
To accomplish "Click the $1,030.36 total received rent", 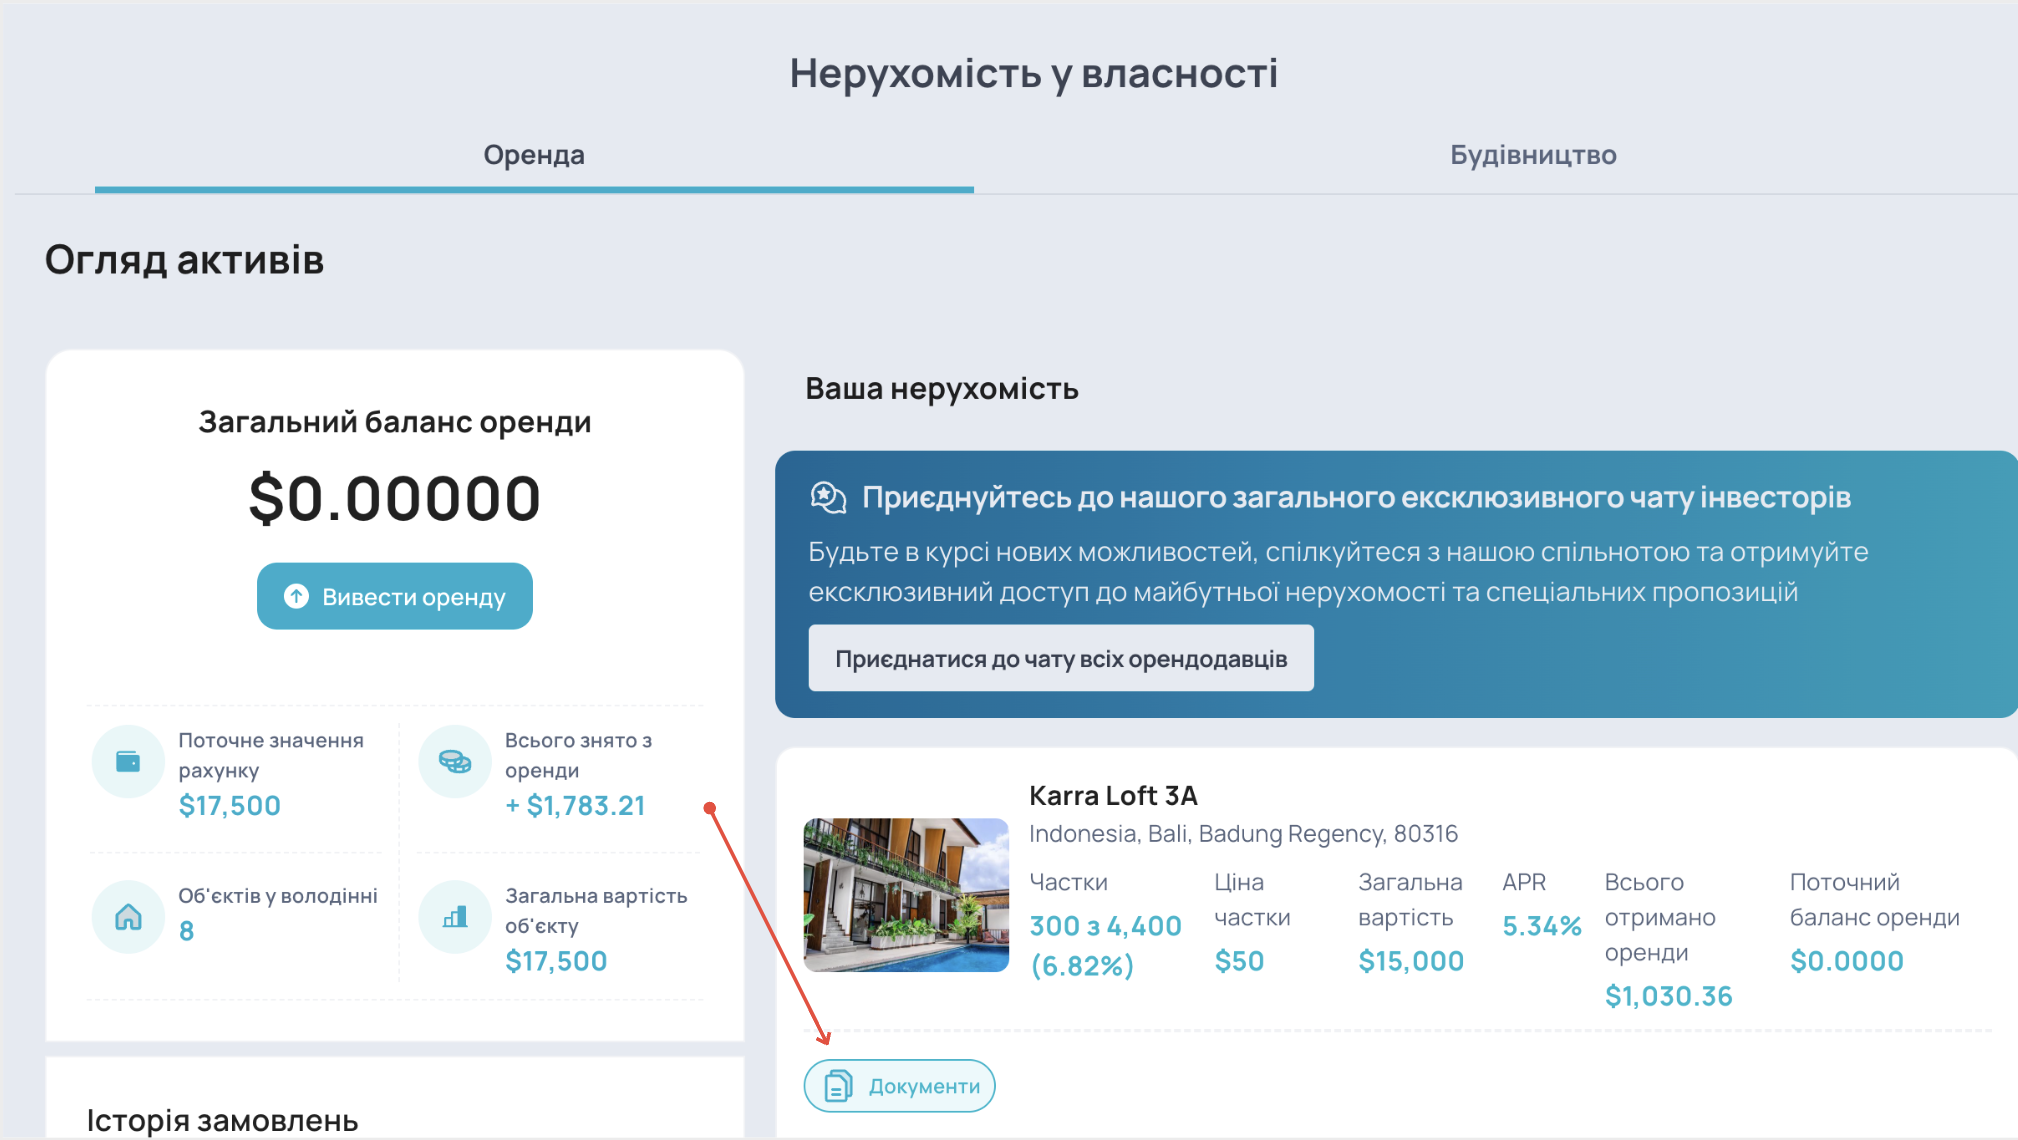I will pos(1668,996).
